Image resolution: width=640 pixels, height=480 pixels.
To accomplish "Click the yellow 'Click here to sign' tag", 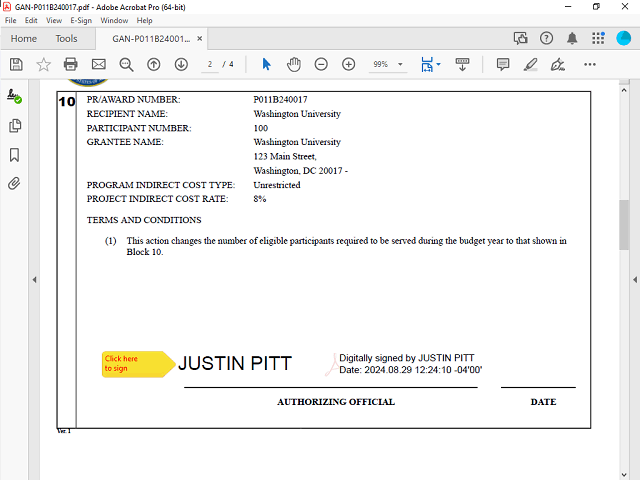I will tap(136, 363).
